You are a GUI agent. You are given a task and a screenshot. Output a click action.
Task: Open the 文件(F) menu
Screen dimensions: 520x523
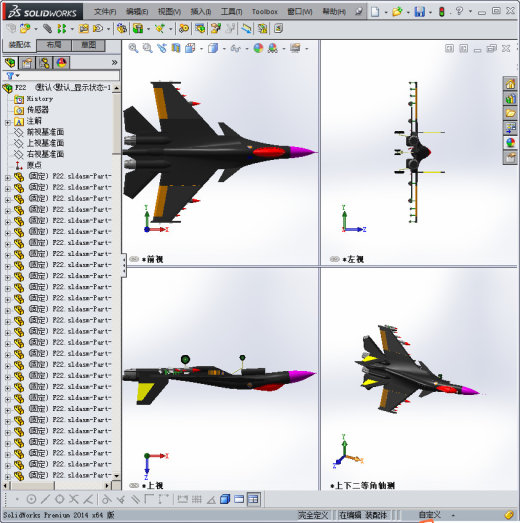105,12
